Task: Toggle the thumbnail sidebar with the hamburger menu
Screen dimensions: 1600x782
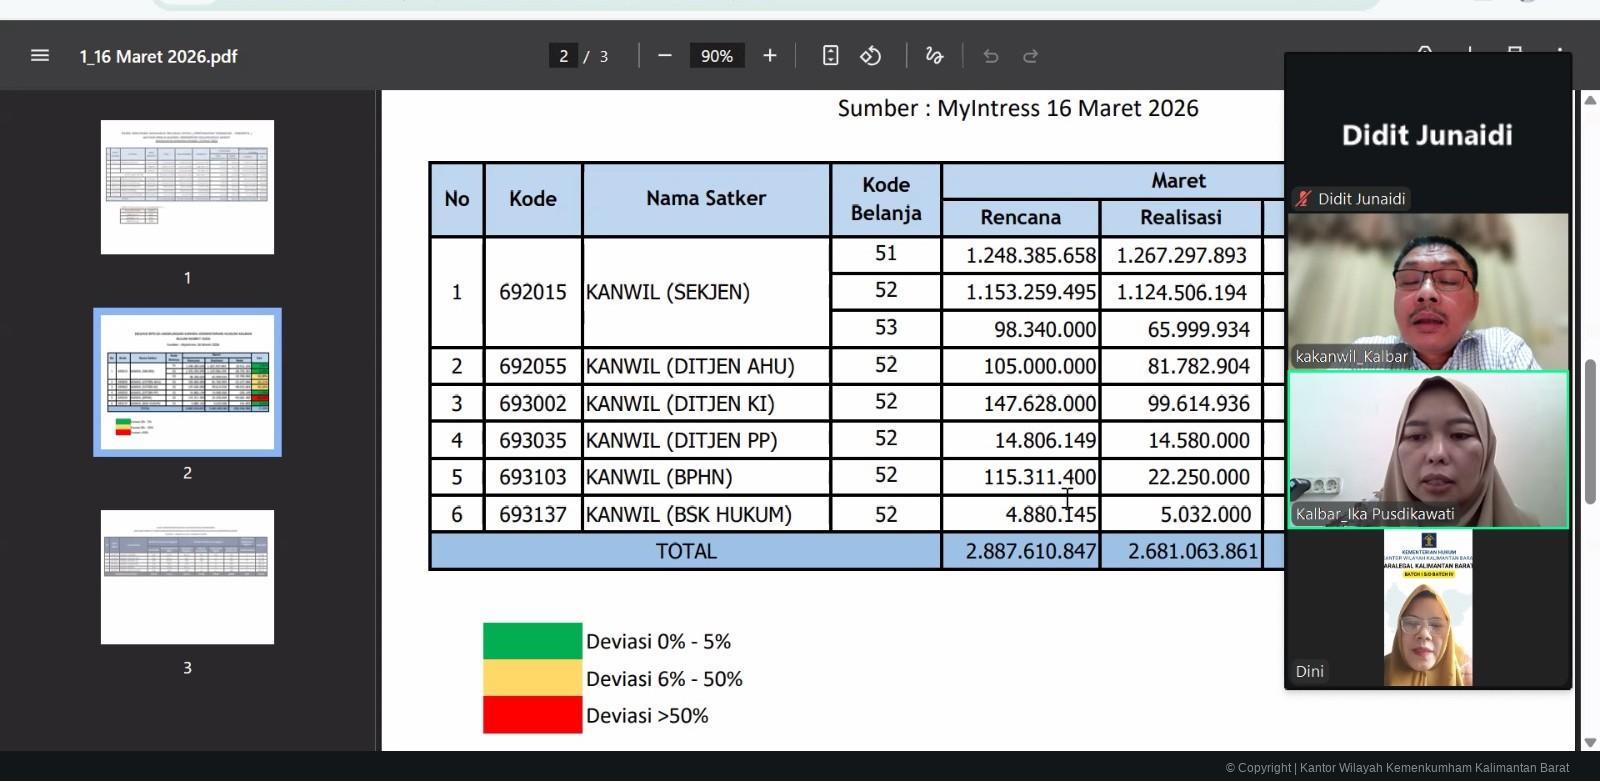Action: tap(40, 56)
